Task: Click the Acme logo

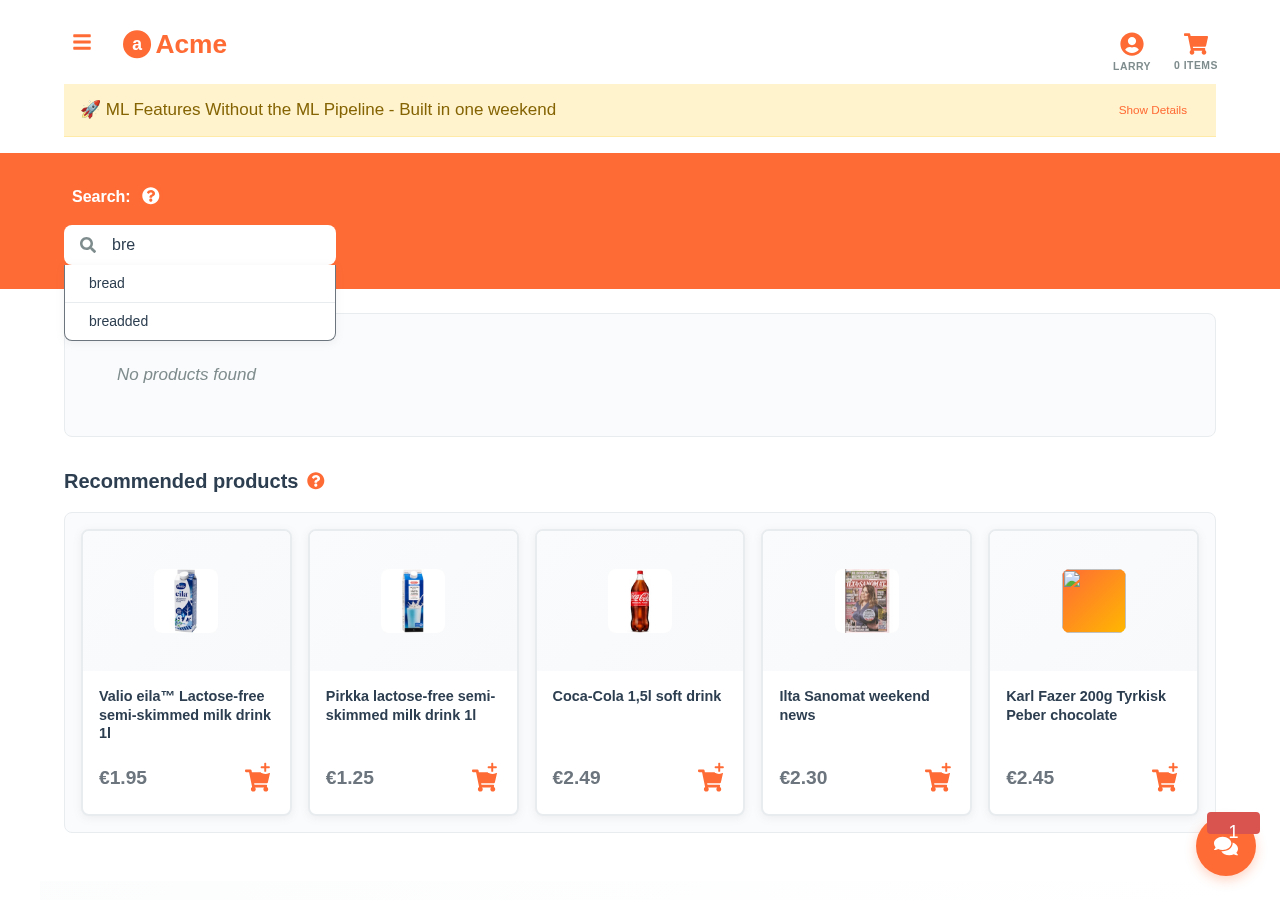Action: pyautogui.click(x=175, y=44)
